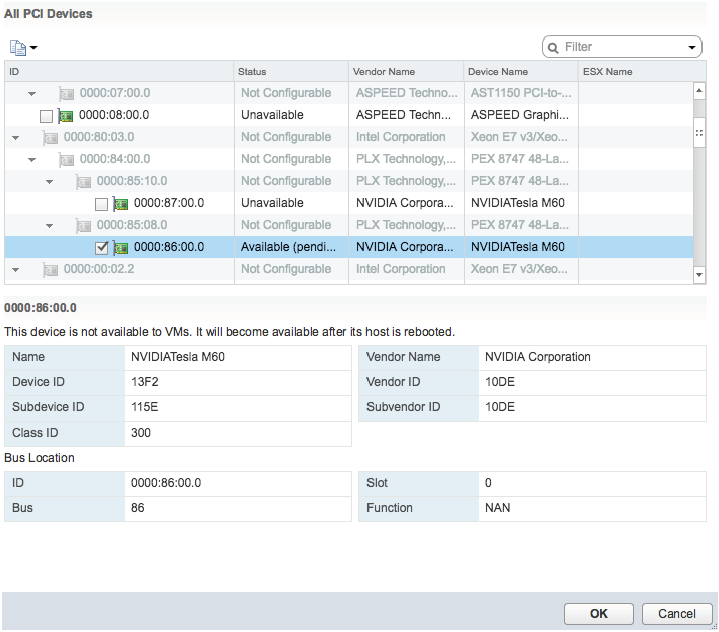This screenshot has width=719, height=632.
Task: Click 'ASPEED Graphi...' device name cell
Action: [x=520, y=115]
